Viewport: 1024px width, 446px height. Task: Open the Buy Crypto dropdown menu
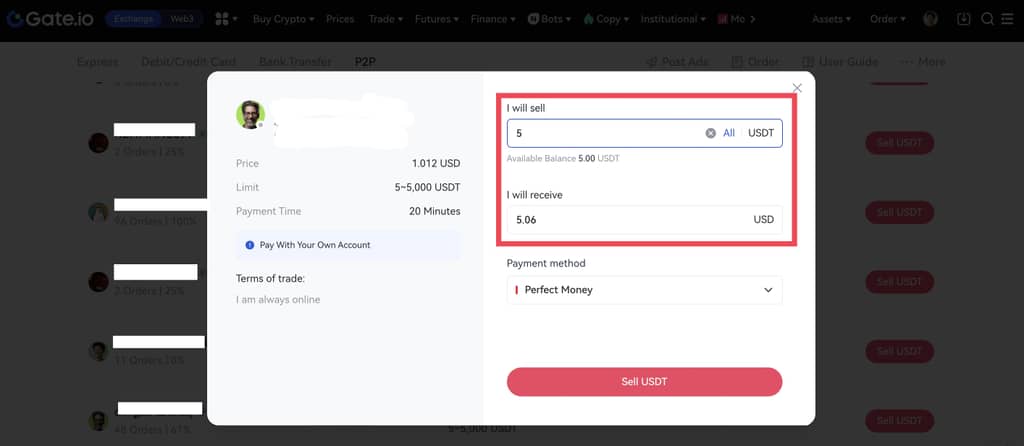282,19
